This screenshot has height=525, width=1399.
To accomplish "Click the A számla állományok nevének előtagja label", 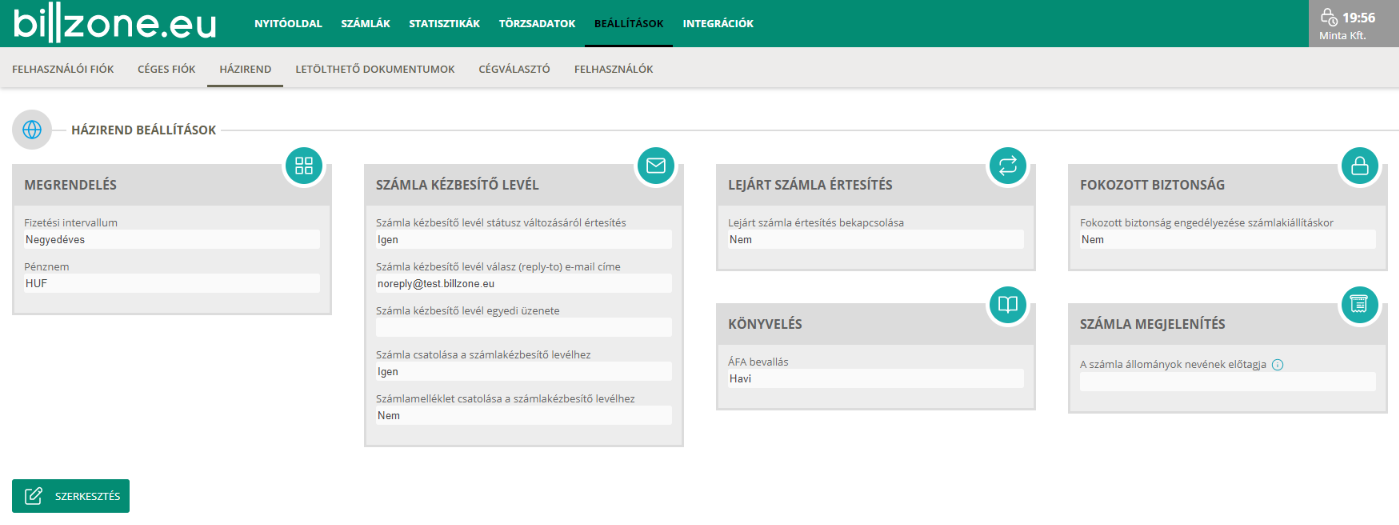I will coord(1174,365).
